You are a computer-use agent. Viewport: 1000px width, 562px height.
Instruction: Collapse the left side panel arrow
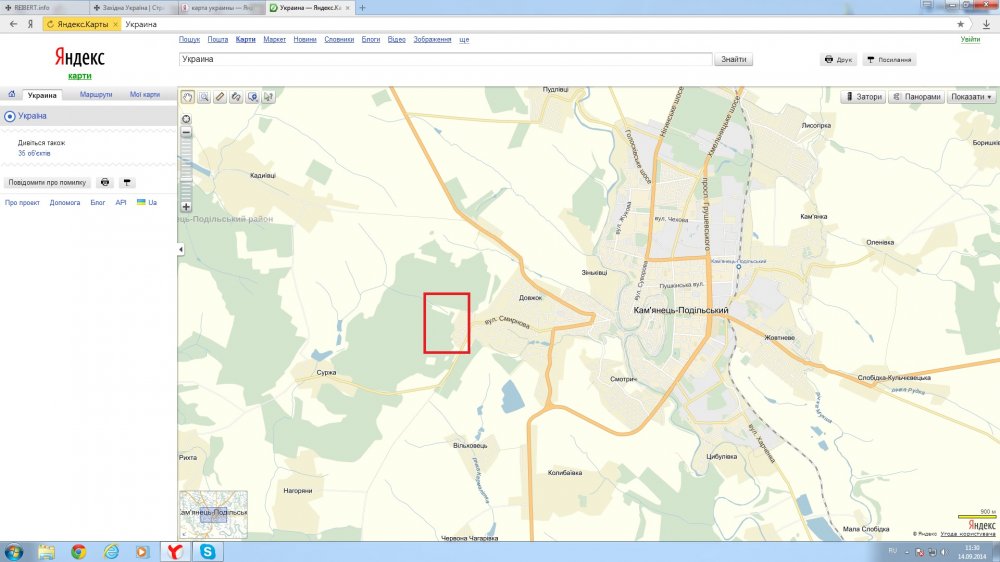tap(181, 249)
